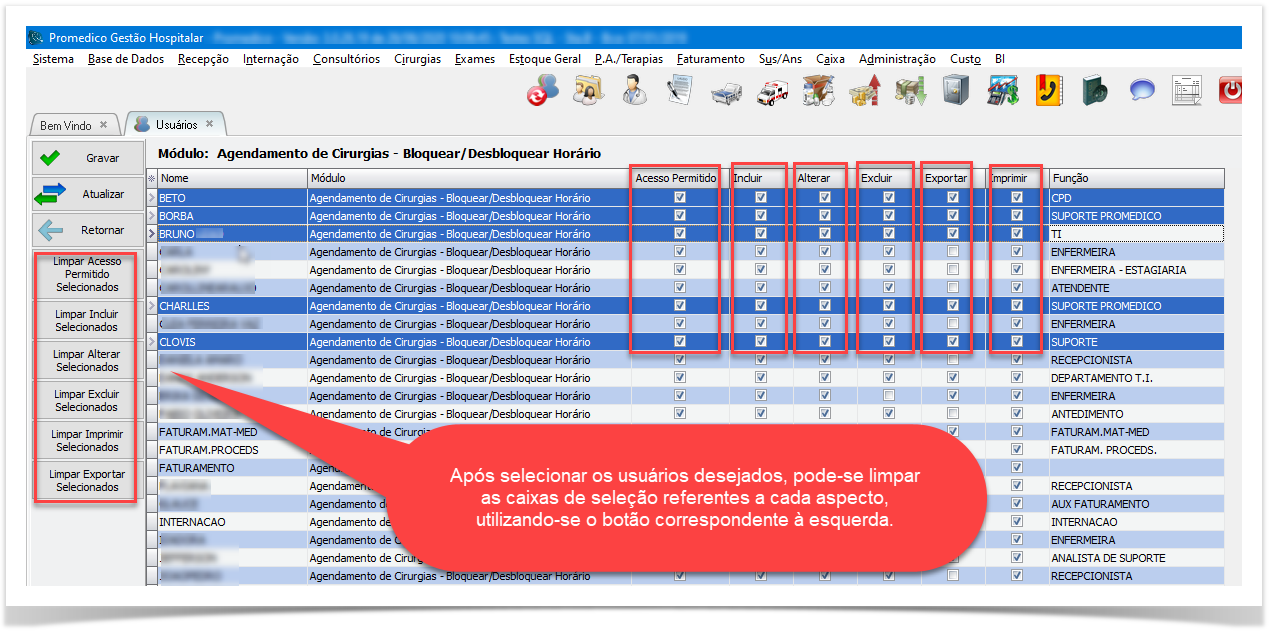Open the safe vault toolbar icon
This screenshot has height=635, width=1276.
coord(955,91)
